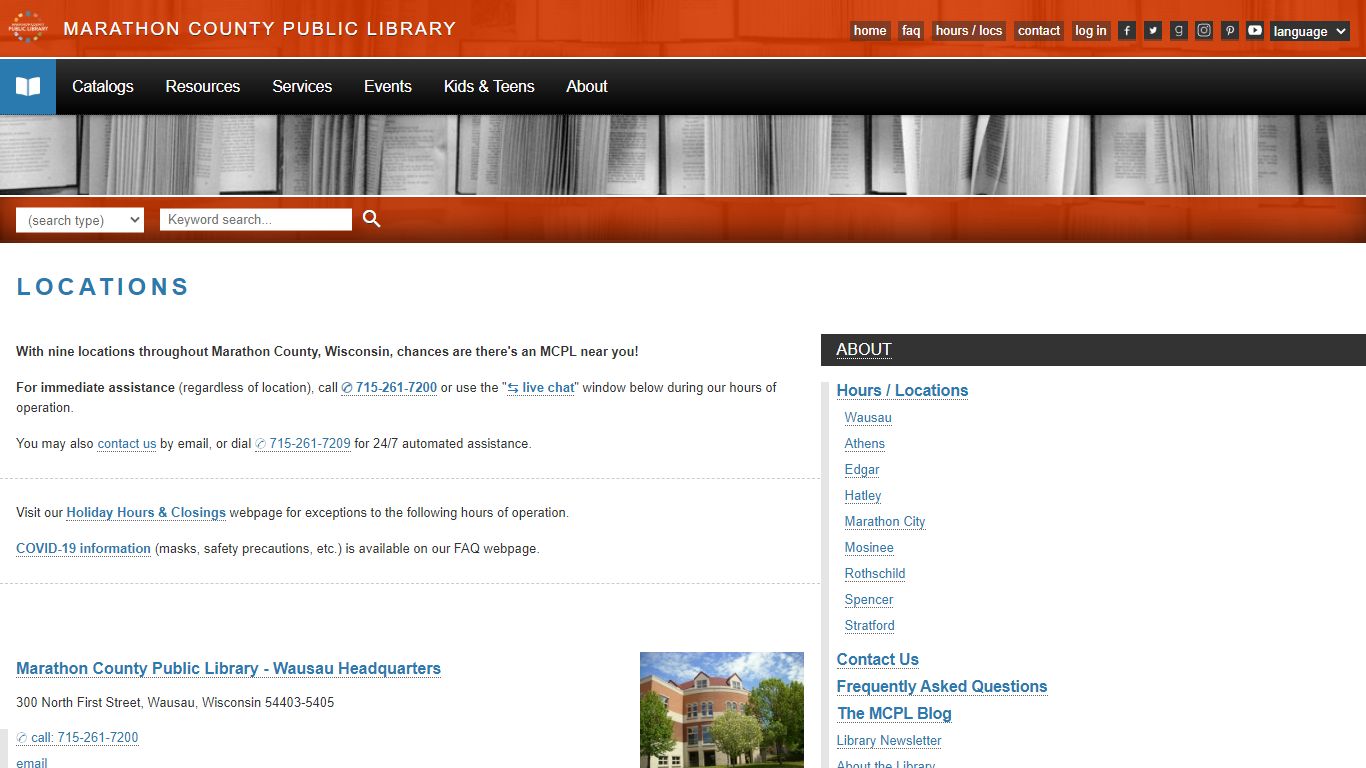The image size is (1366, 768).
Task: Dial the 715-261-7209 automated assistance link
Action: click(303, 444)
